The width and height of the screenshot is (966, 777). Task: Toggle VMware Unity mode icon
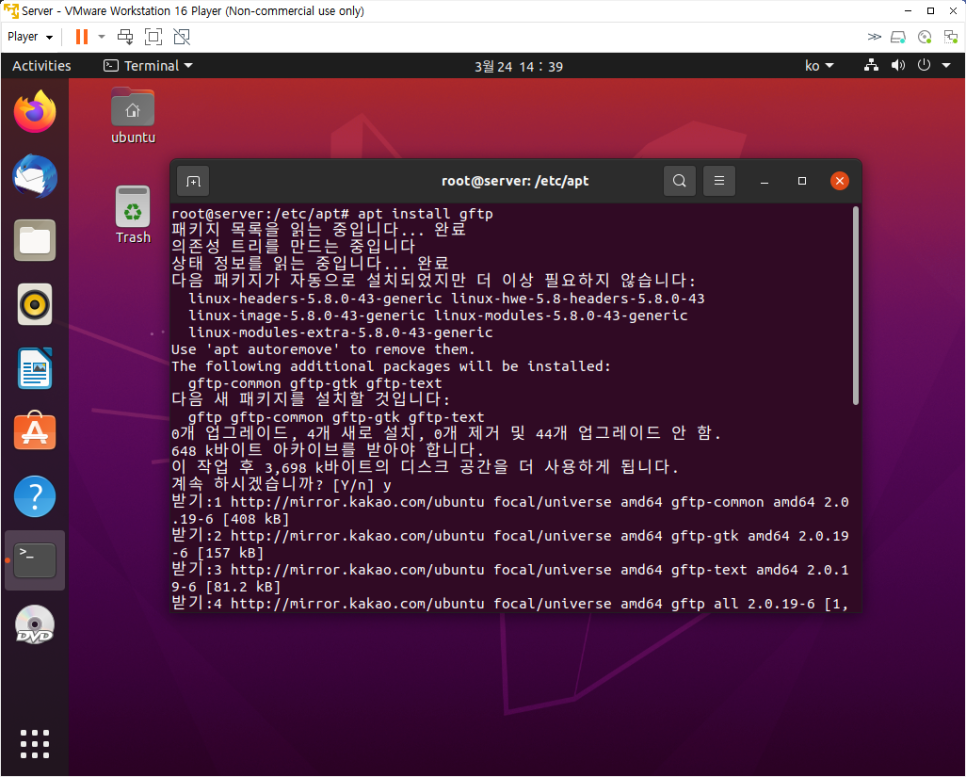(182, 37)
